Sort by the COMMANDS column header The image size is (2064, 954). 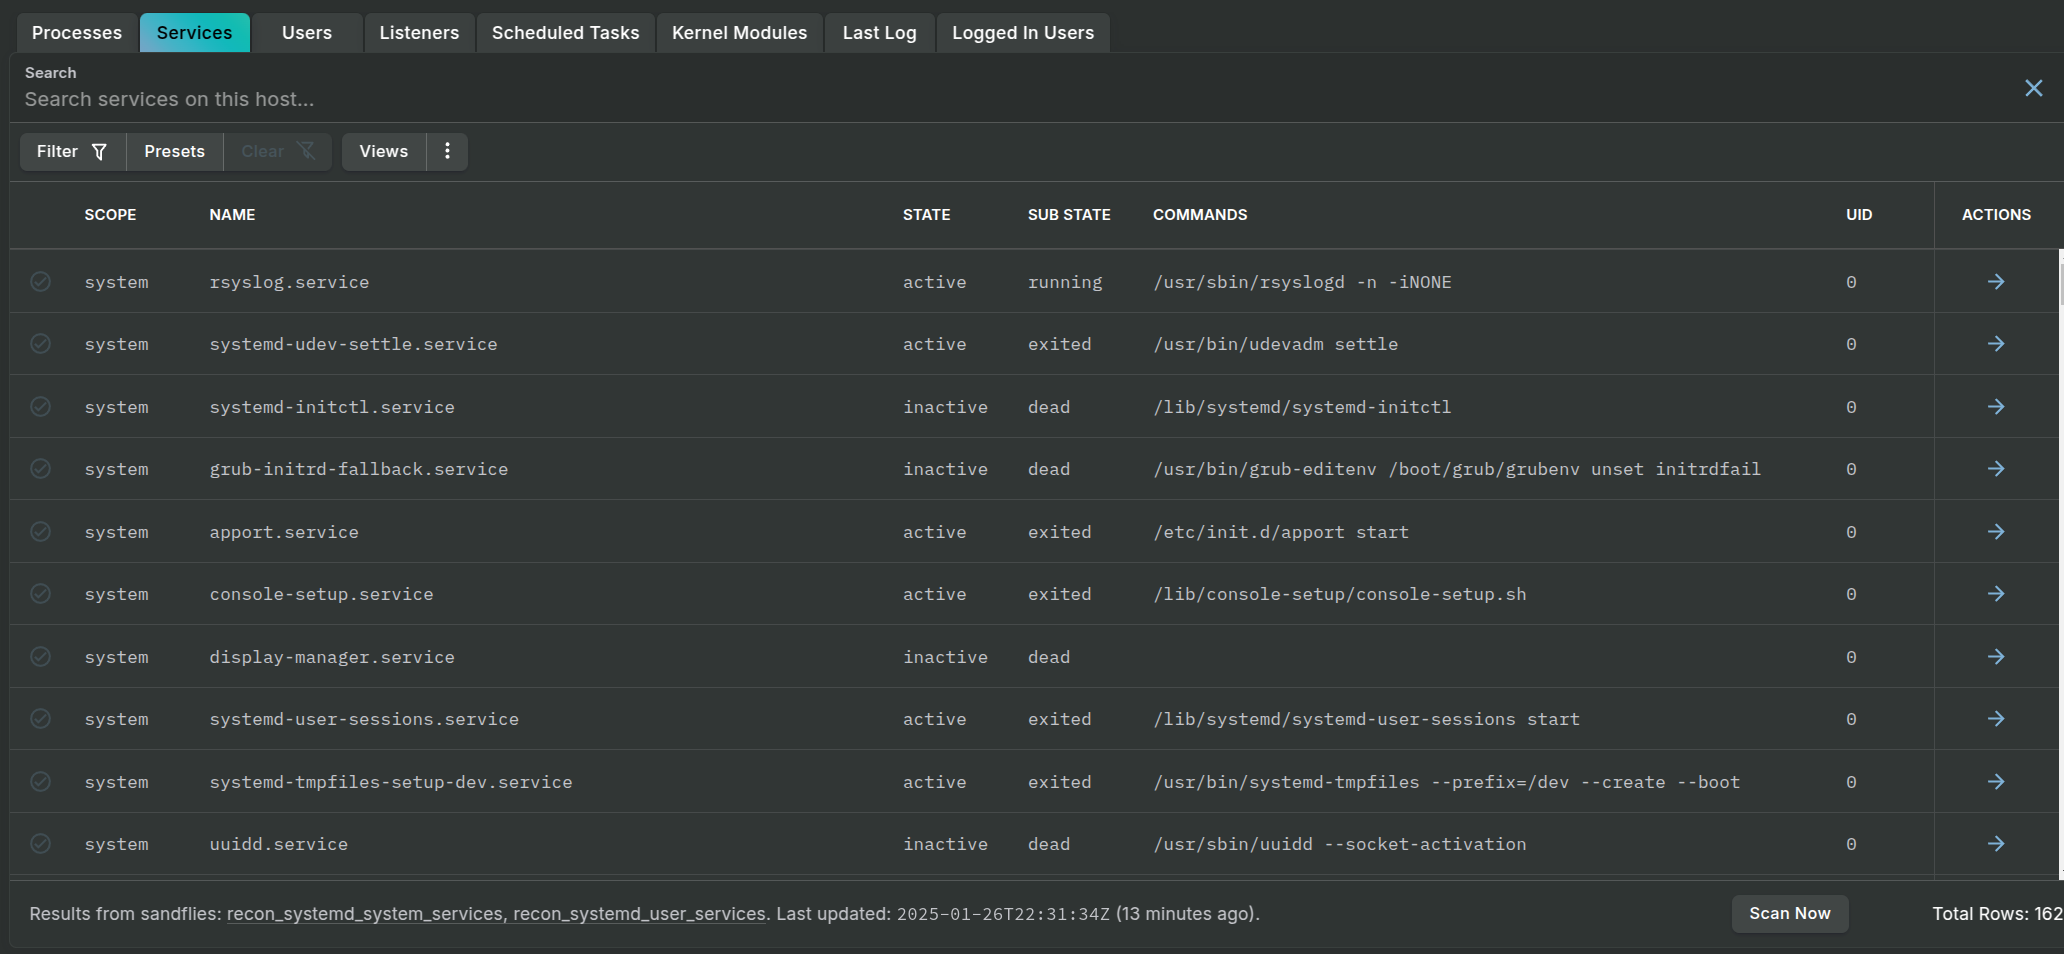1200,215
